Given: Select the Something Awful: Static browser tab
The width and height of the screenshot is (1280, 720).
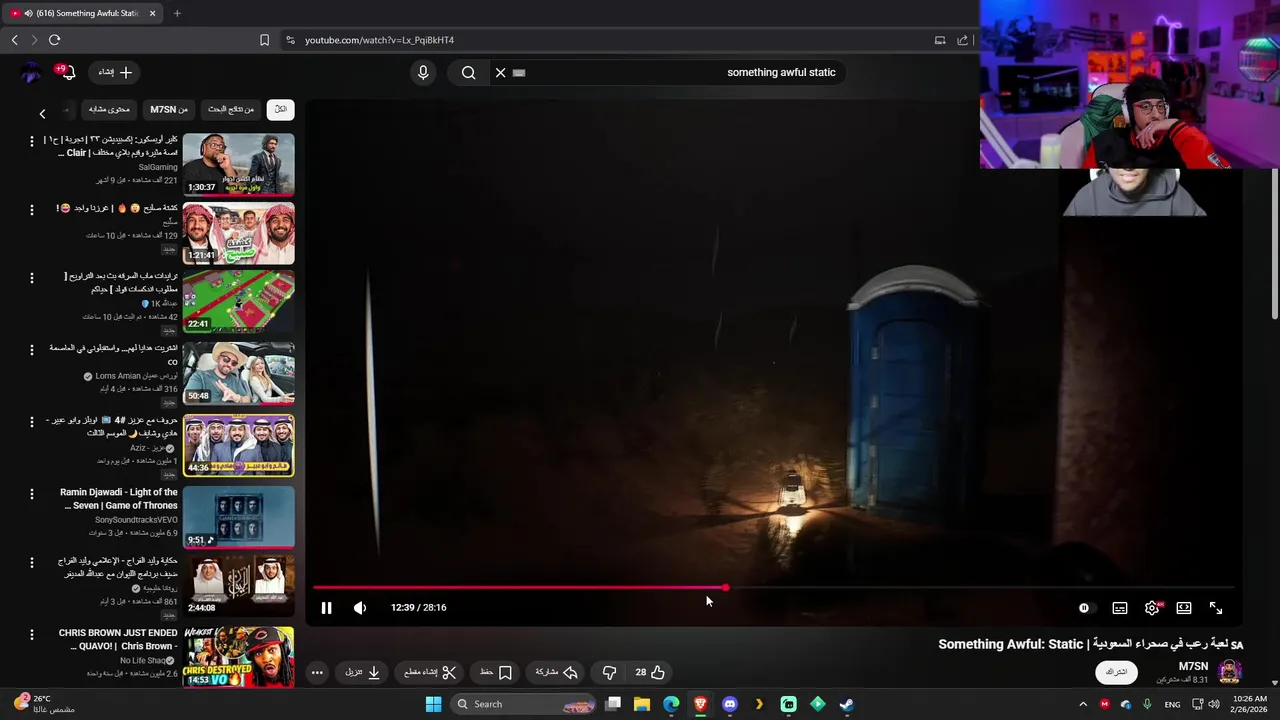Looking at the screenshot, I should [x=82, y=13].
